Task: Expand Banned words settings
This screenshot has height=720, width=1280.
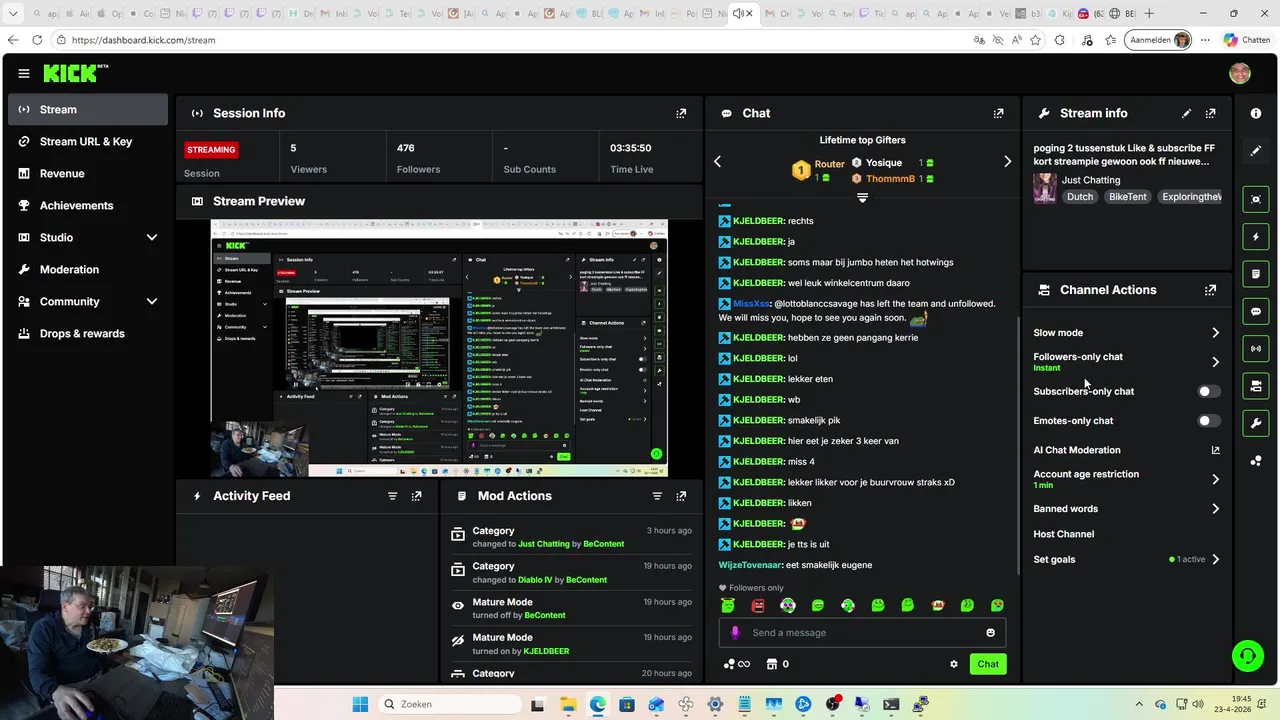Action: click(1215, 509)
